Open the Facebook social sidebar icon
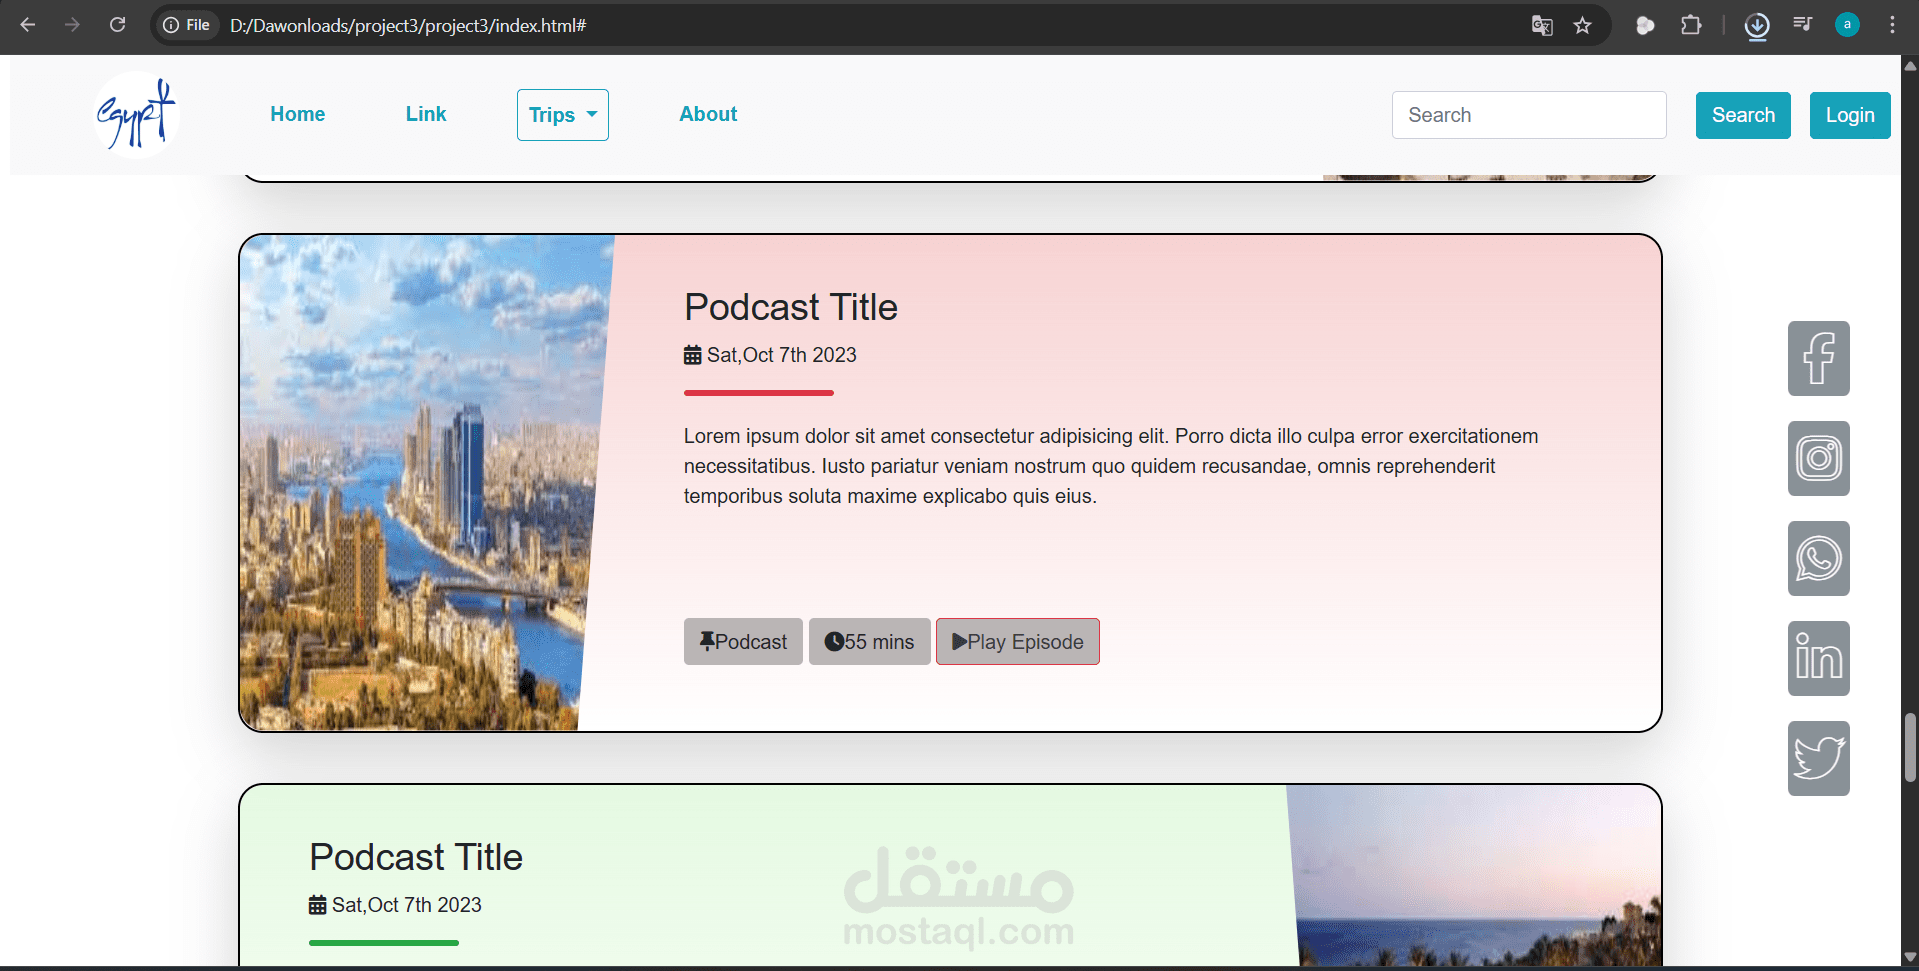The width and height of the screenshot is (1919, 971). (1818, 358)
